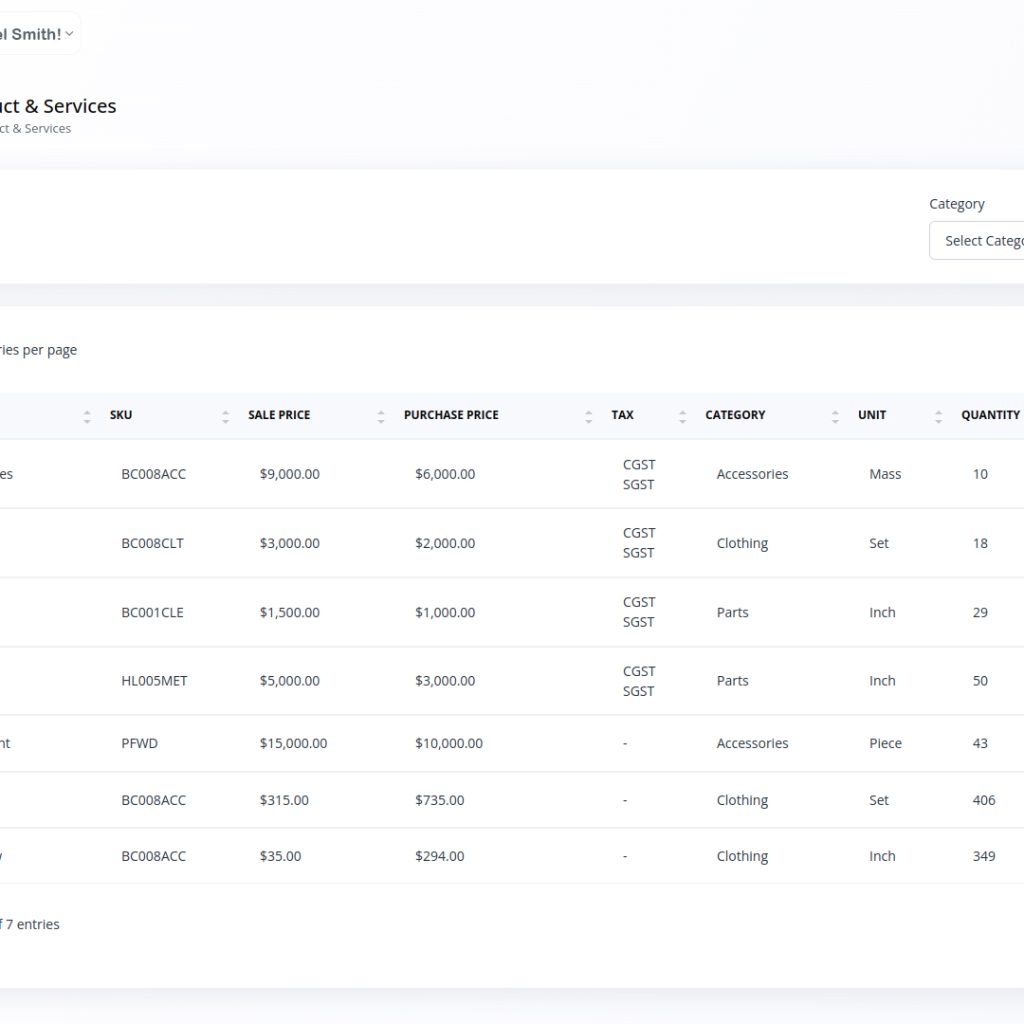The width and height of the screenshot is (1024, 1024).
Task: Click the breadcrumb text under the page title
Action: pyautogui.click(x=35, y=129)
